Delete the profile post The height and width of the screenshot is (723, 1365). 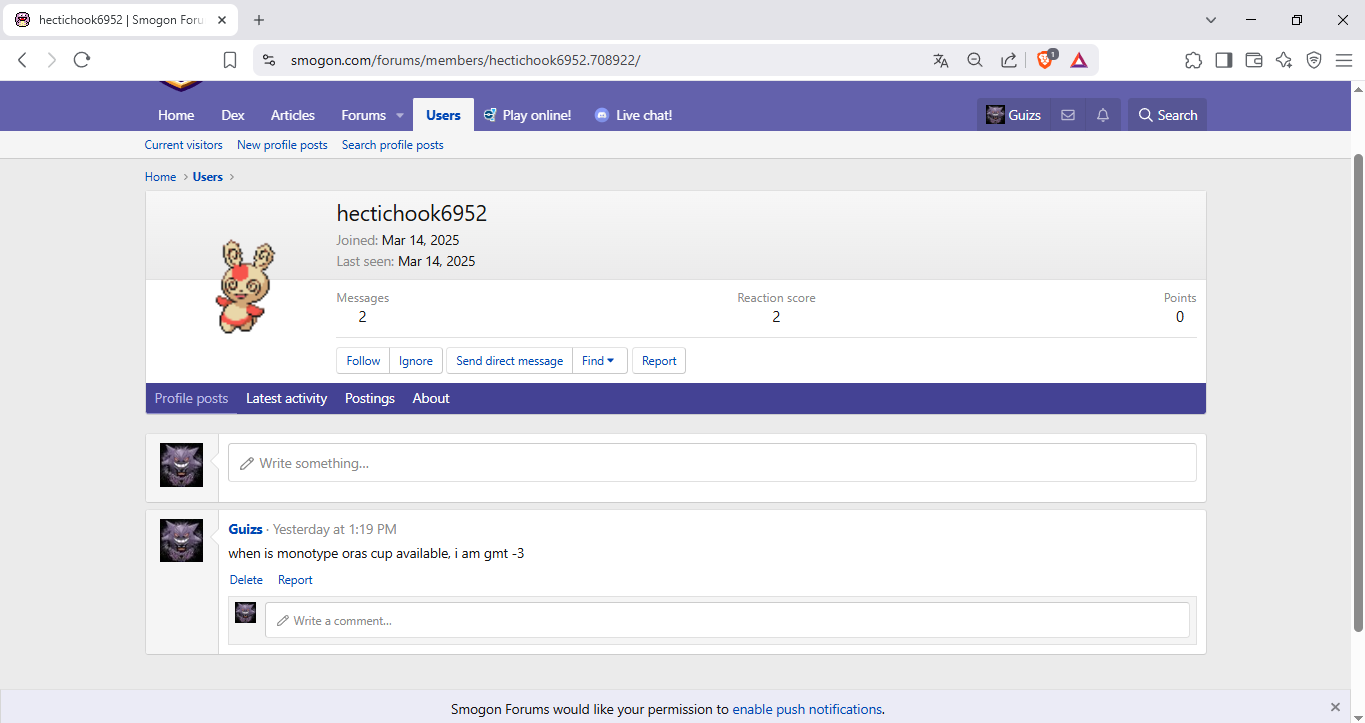pos(246,580)
